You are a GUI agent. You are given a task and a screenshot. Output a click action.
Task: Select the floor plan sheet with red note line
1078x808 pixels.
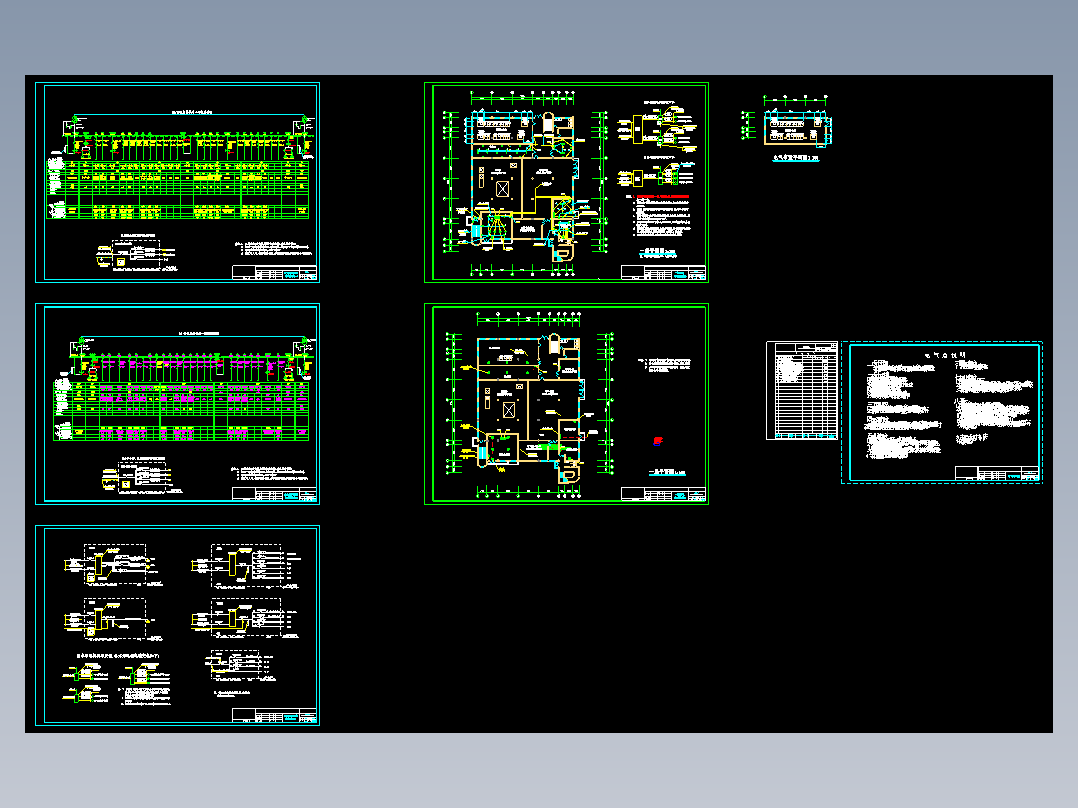(x=566, y=182)
